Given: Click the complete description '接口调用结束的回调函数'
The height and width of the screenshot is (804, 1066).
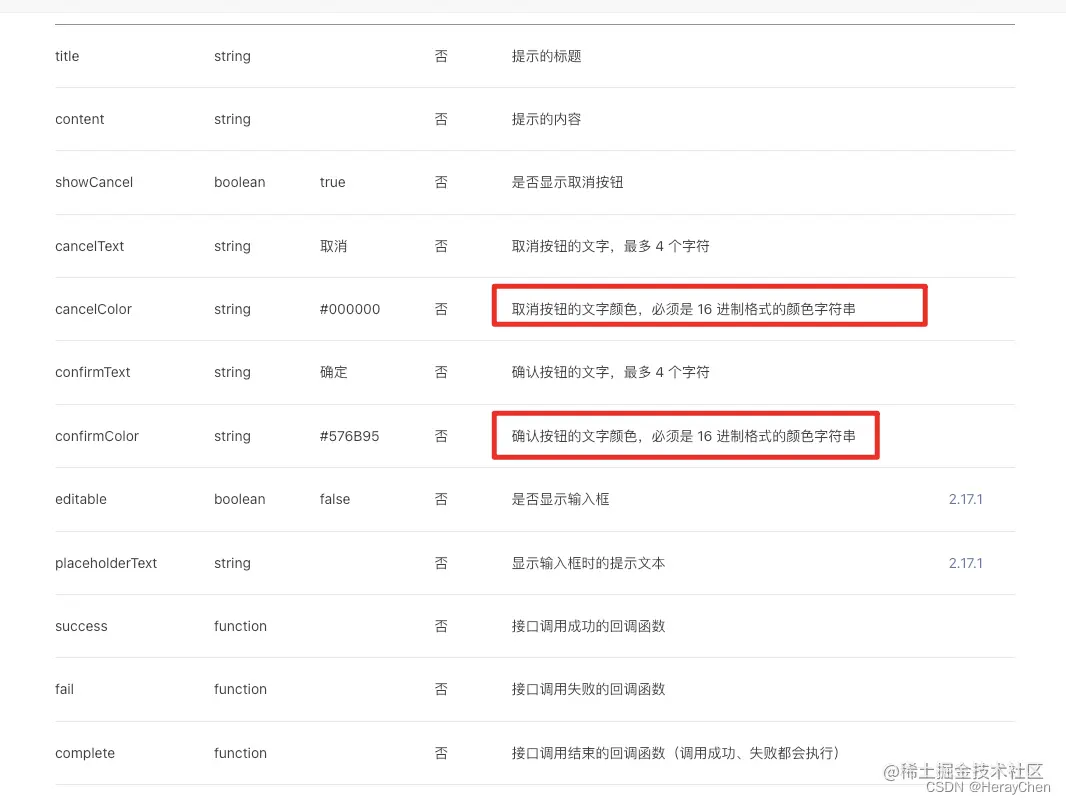Looking at the screenshot, I should 588,754.
